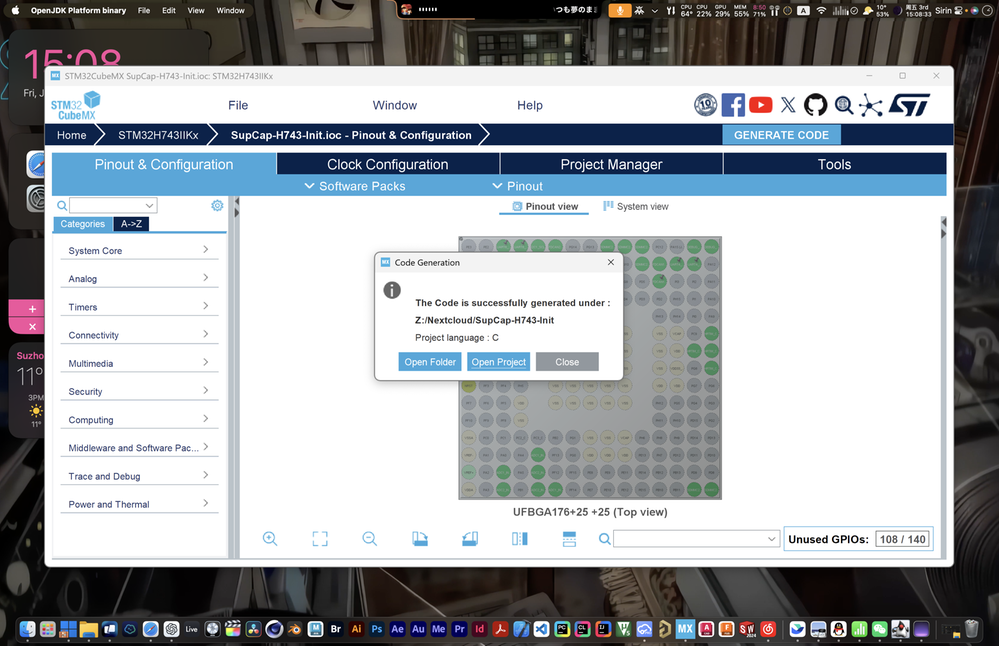The height and width of the screenshot is (646, 999).
Task: Switch peripheral list sorting to A->Z
Action: 131,224
